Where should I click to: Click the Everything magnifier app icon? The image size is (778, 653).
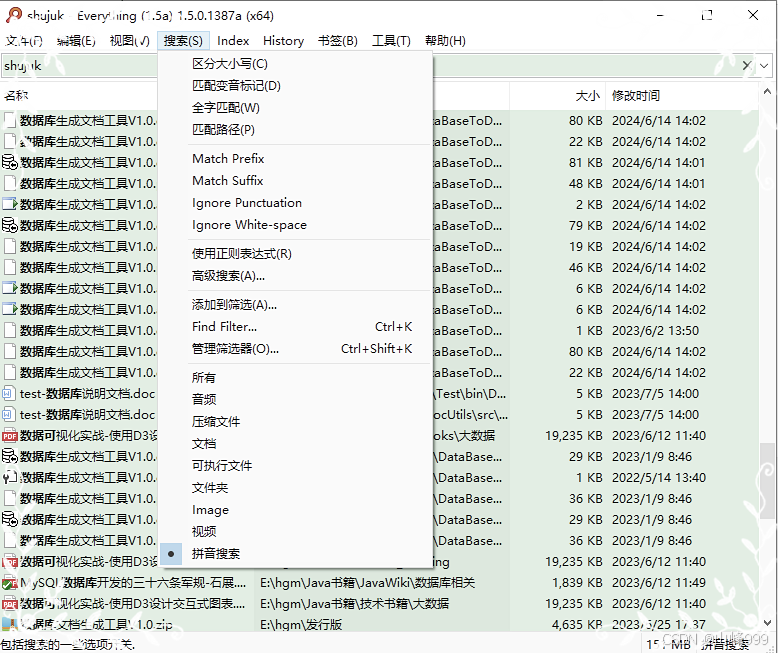[13, 15]
